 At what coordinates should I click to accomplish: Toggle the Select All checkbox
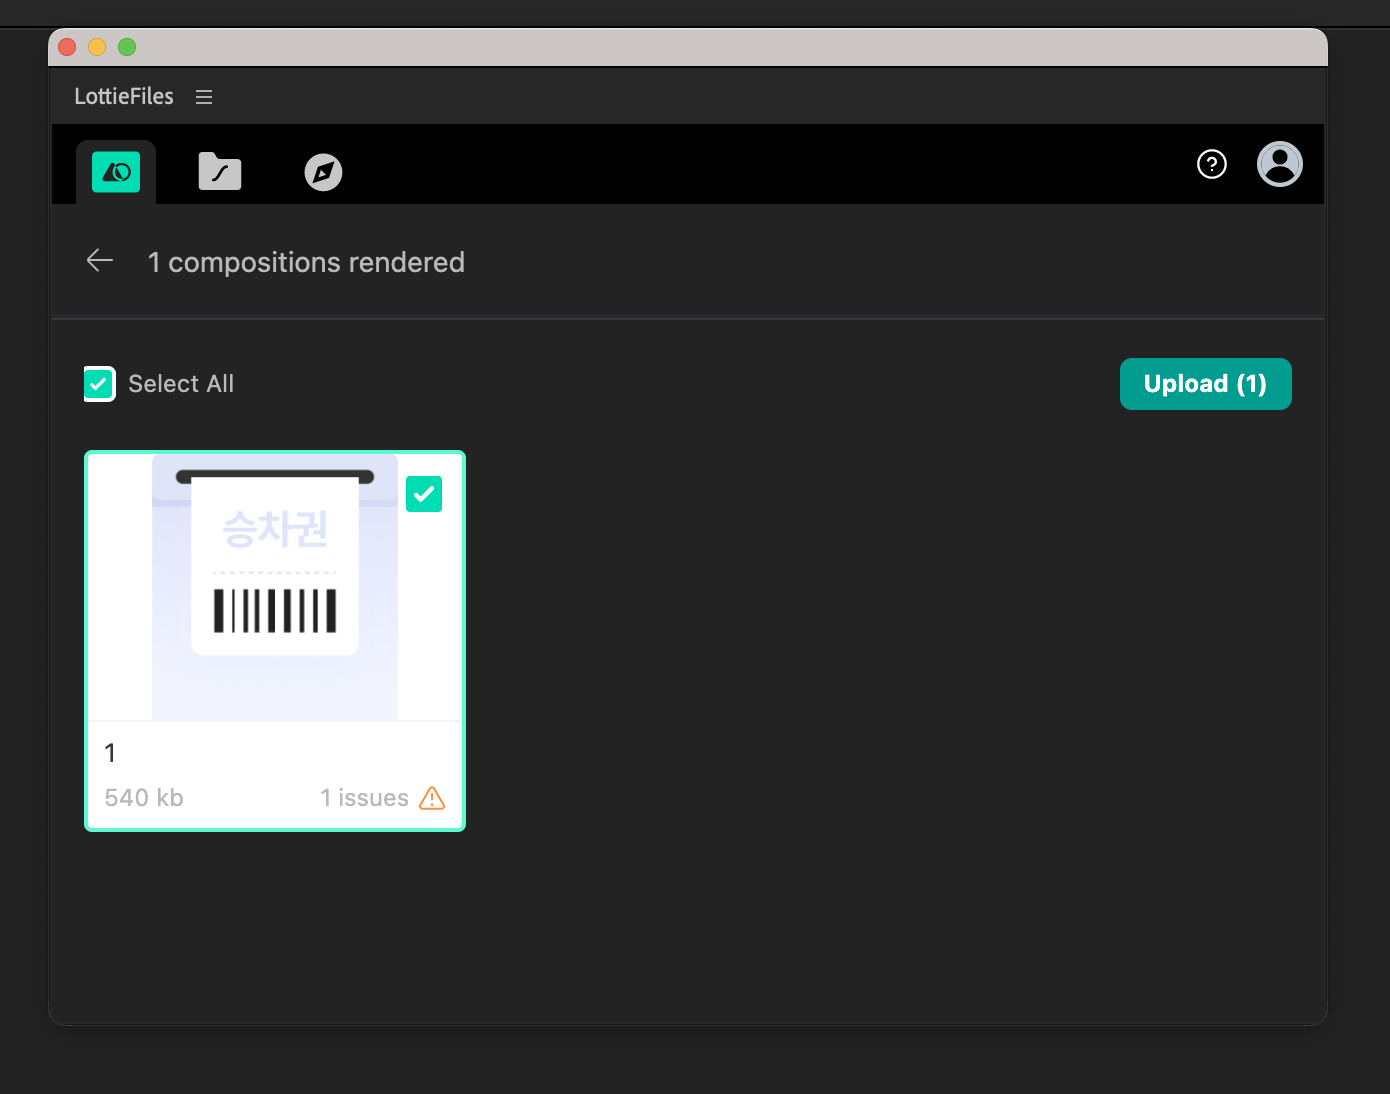tap(99, 384)
